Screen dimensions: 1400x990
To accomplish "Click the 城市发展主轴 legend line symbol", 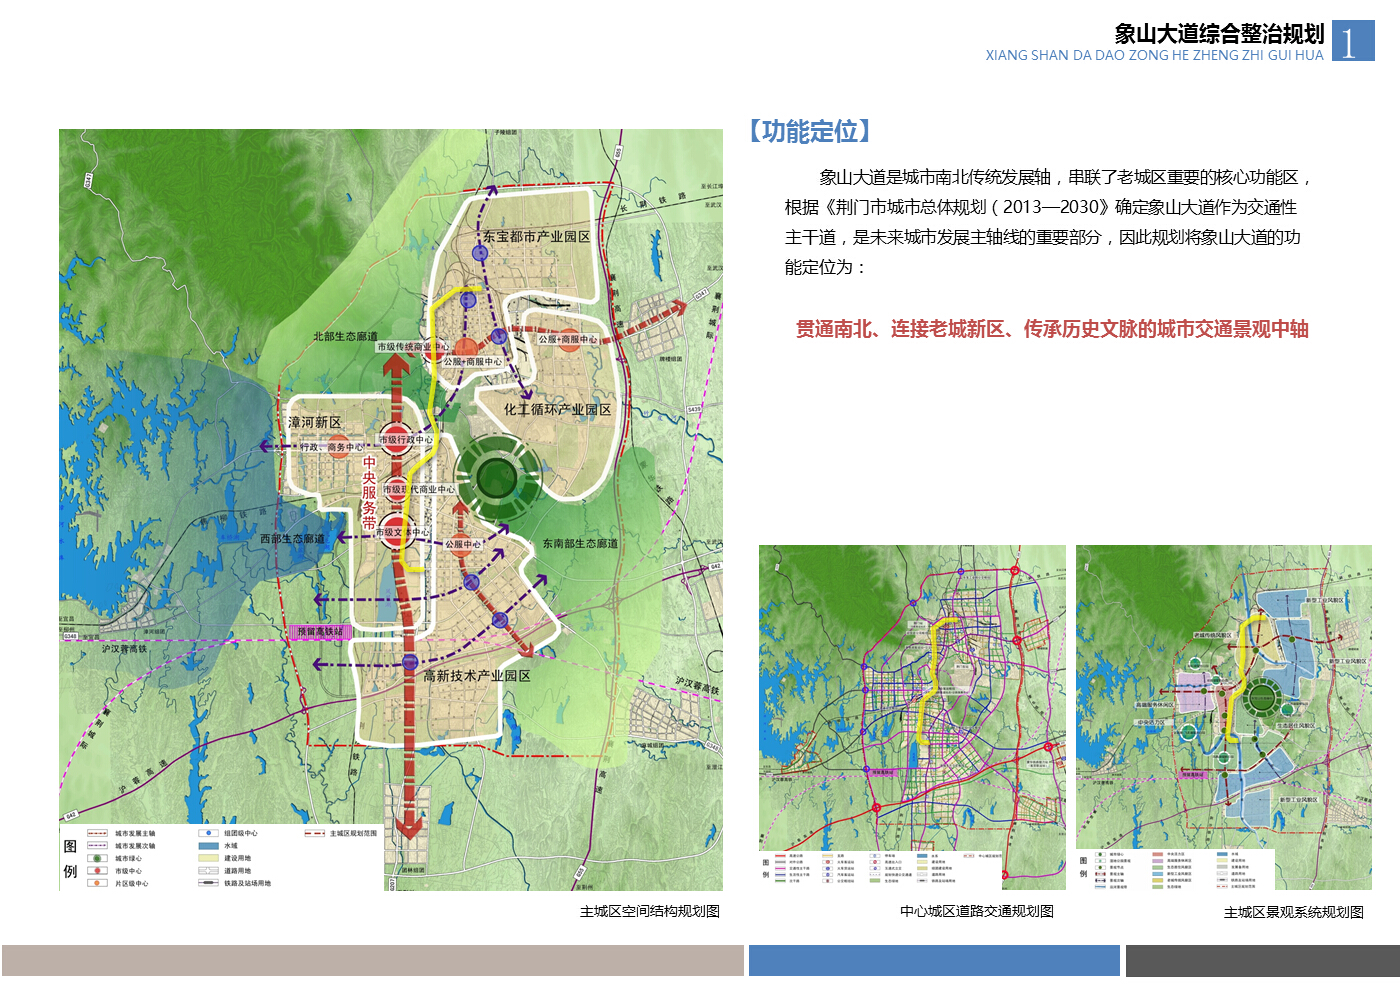I will click(x=97, y=833).
